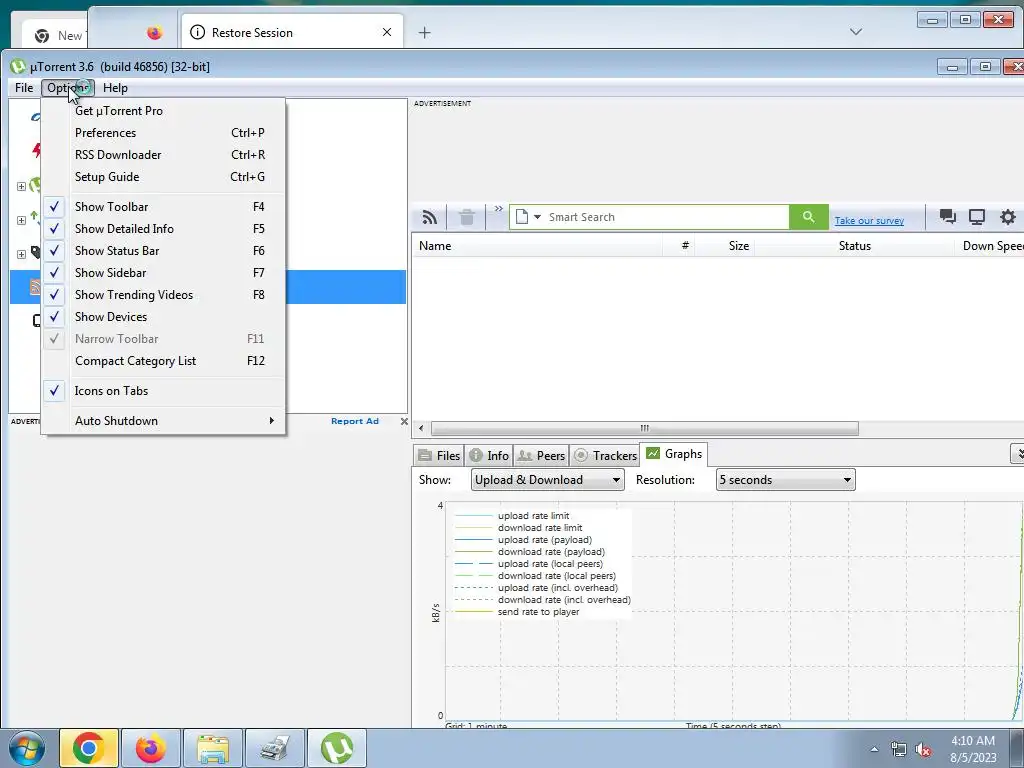1024x768 pixels.
Task: Expand the first sidebar tree node
Action: click(x=22, y=187)
